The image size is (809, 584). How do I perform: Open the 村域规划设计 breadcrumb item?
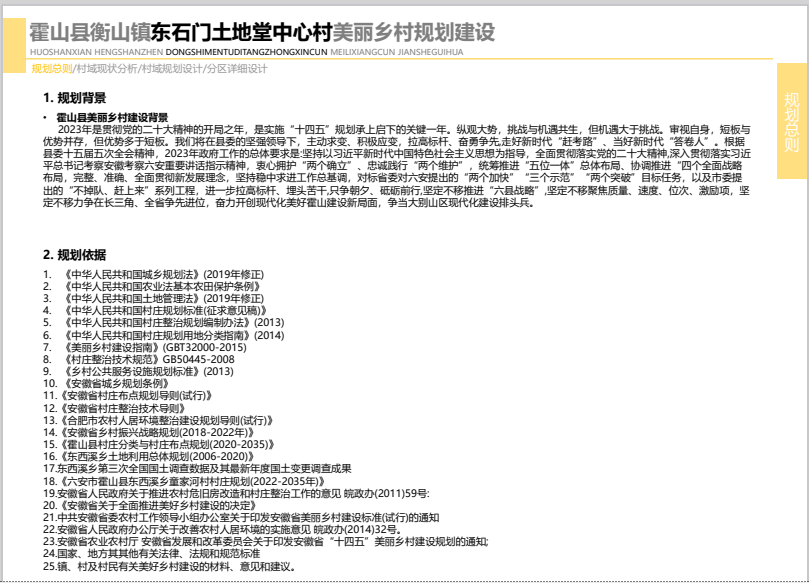coord(170,69)
